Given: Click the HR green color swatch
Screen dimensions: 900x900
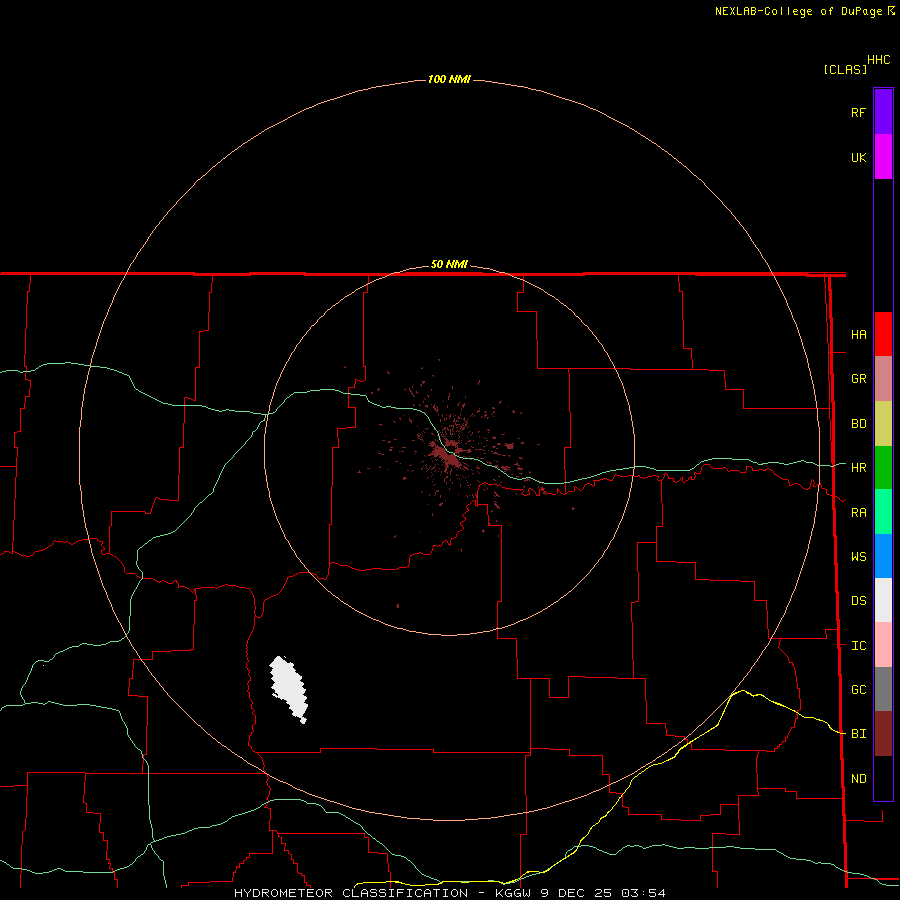Looking at the screenshot, I should tap(883, 468).
